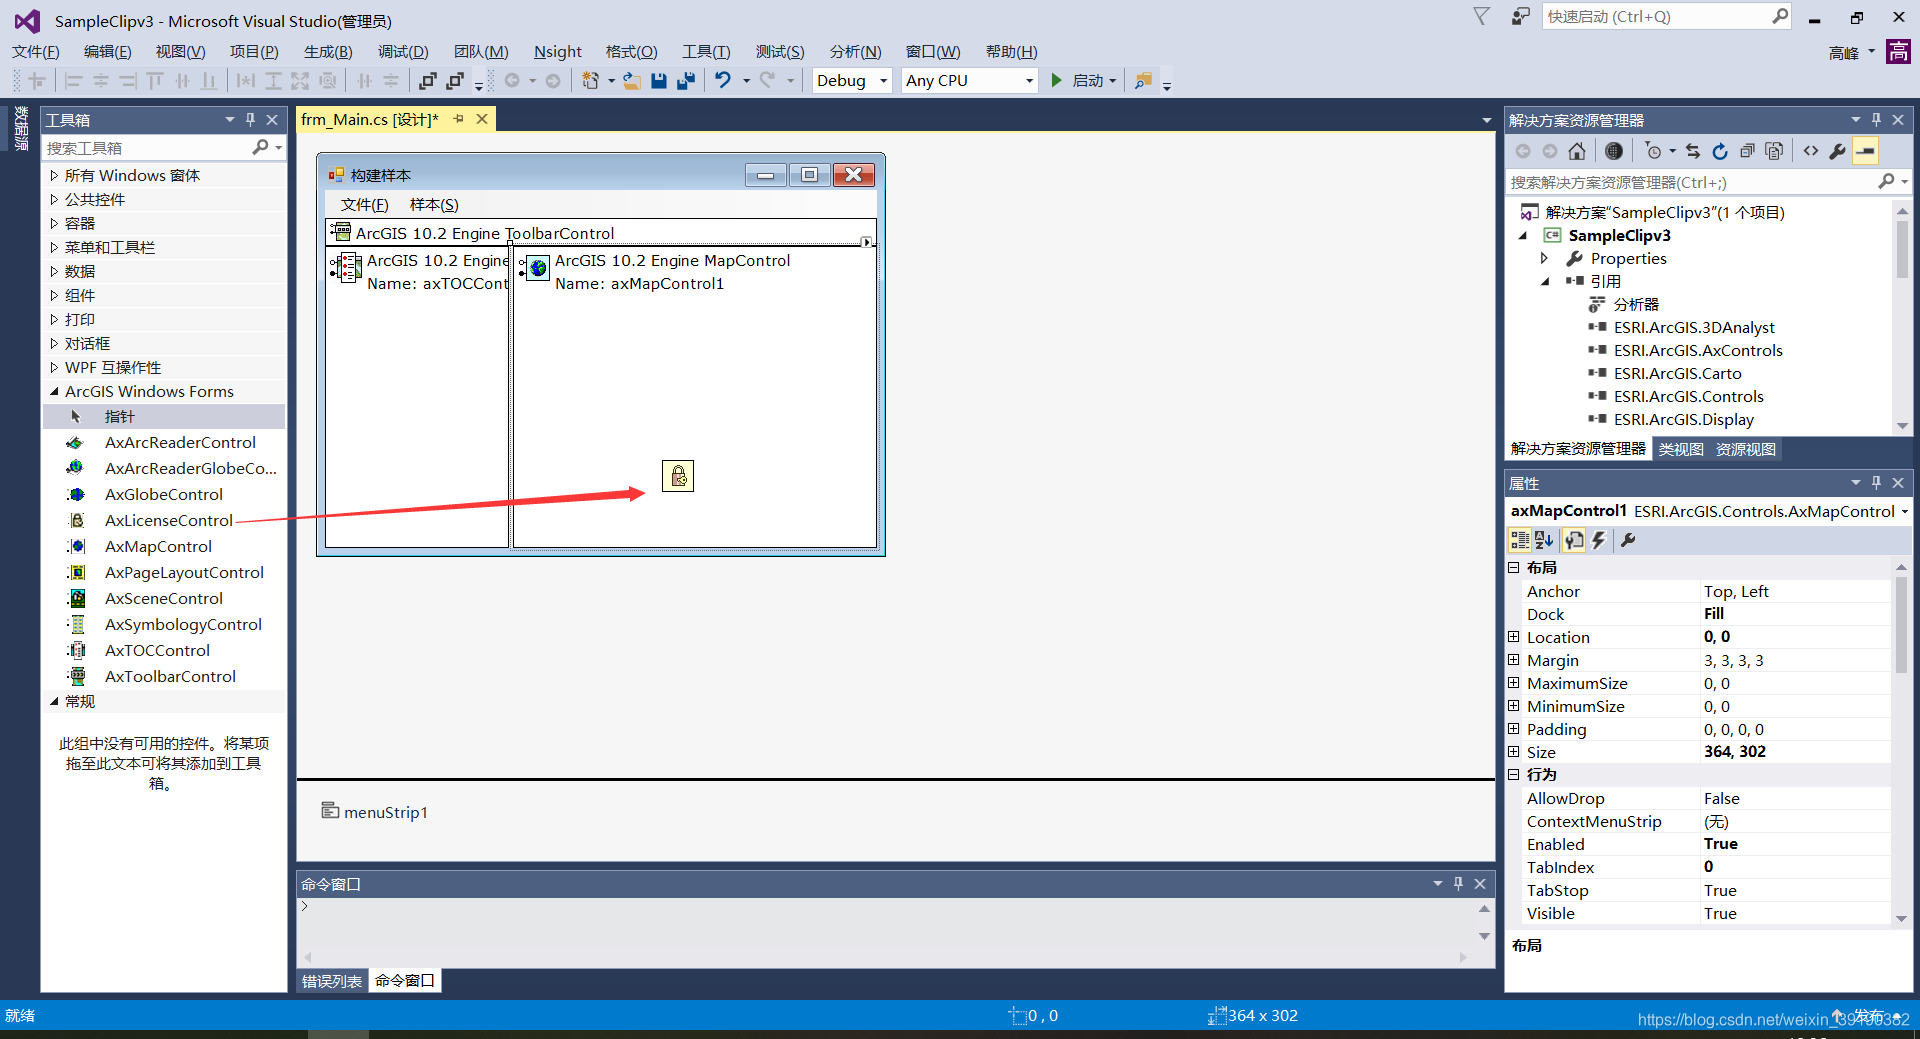This screenshot has height=1039, width=1920.
Task: Click the Bring to Front layout icon
Action: (x=428, y=81)
